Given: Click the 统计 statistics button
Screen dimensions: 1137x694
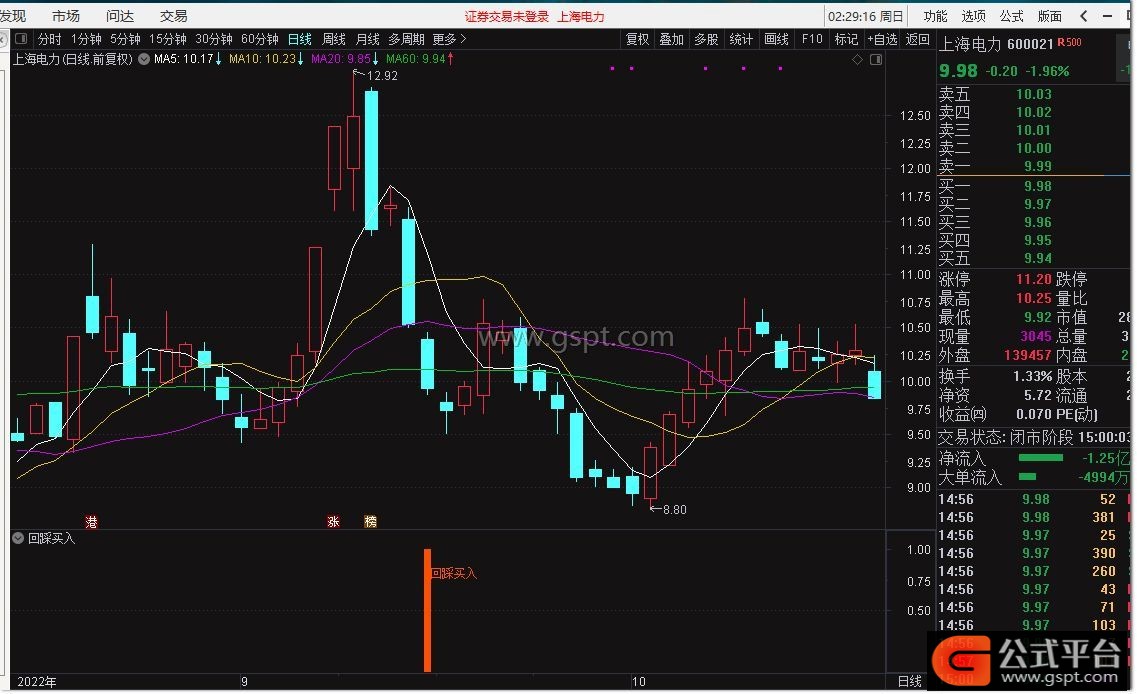Looking at the screenshot, I should tap(740, 39).
